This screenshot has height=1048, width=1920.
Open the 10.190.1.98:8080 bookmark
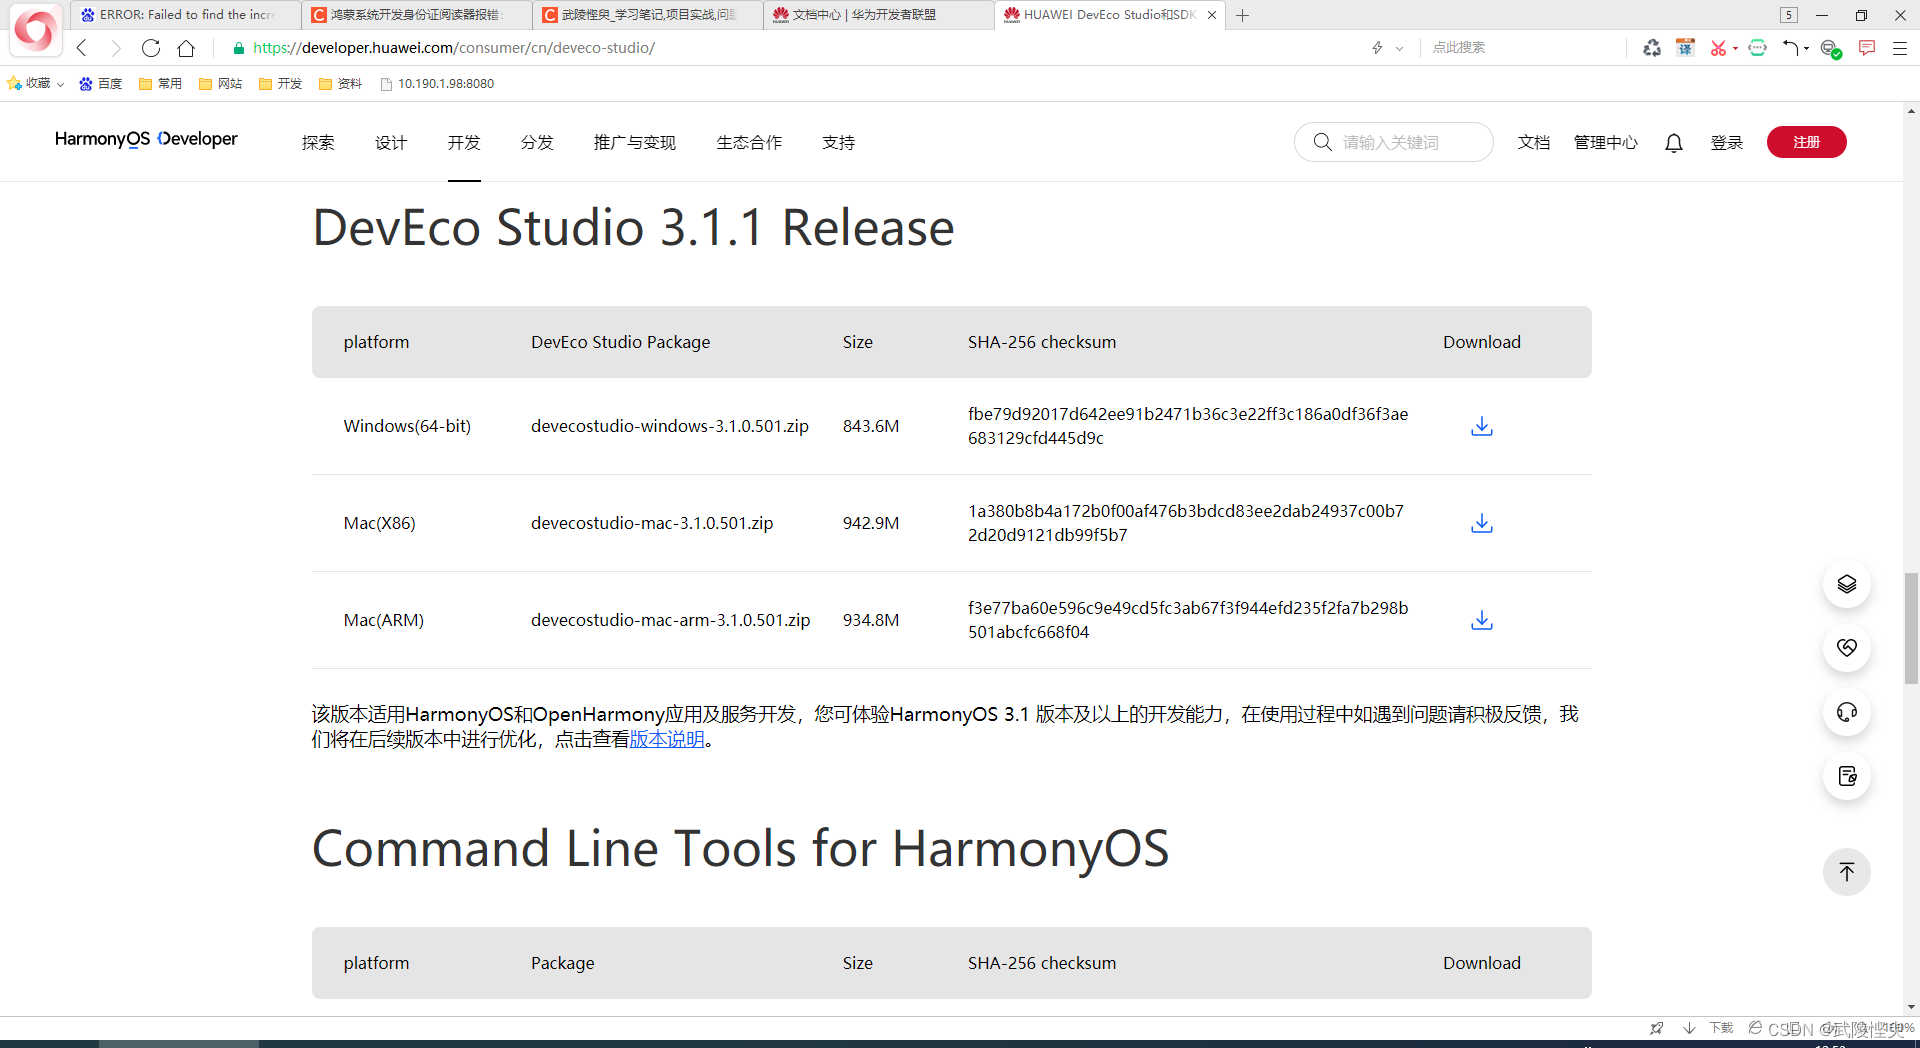point(437,84)
